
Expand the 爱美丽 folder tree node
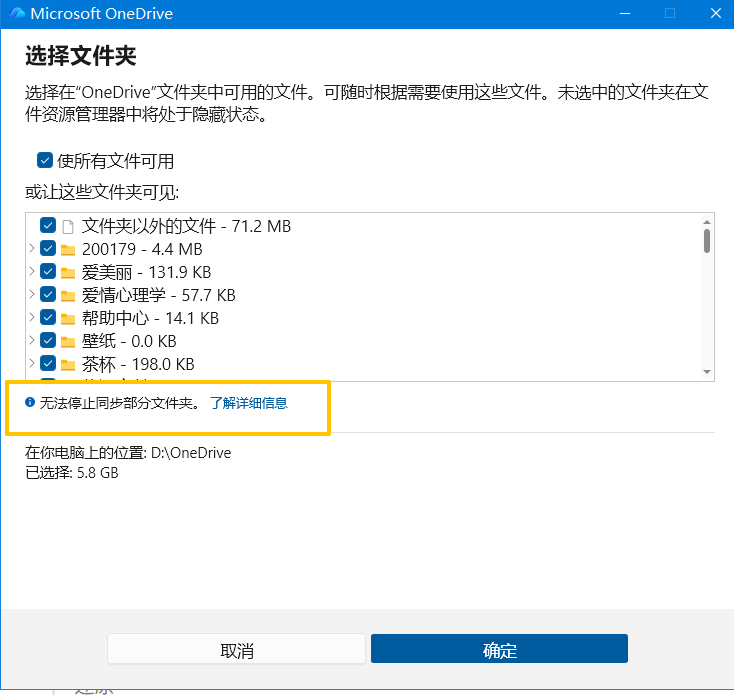click(x=32, y=271)
